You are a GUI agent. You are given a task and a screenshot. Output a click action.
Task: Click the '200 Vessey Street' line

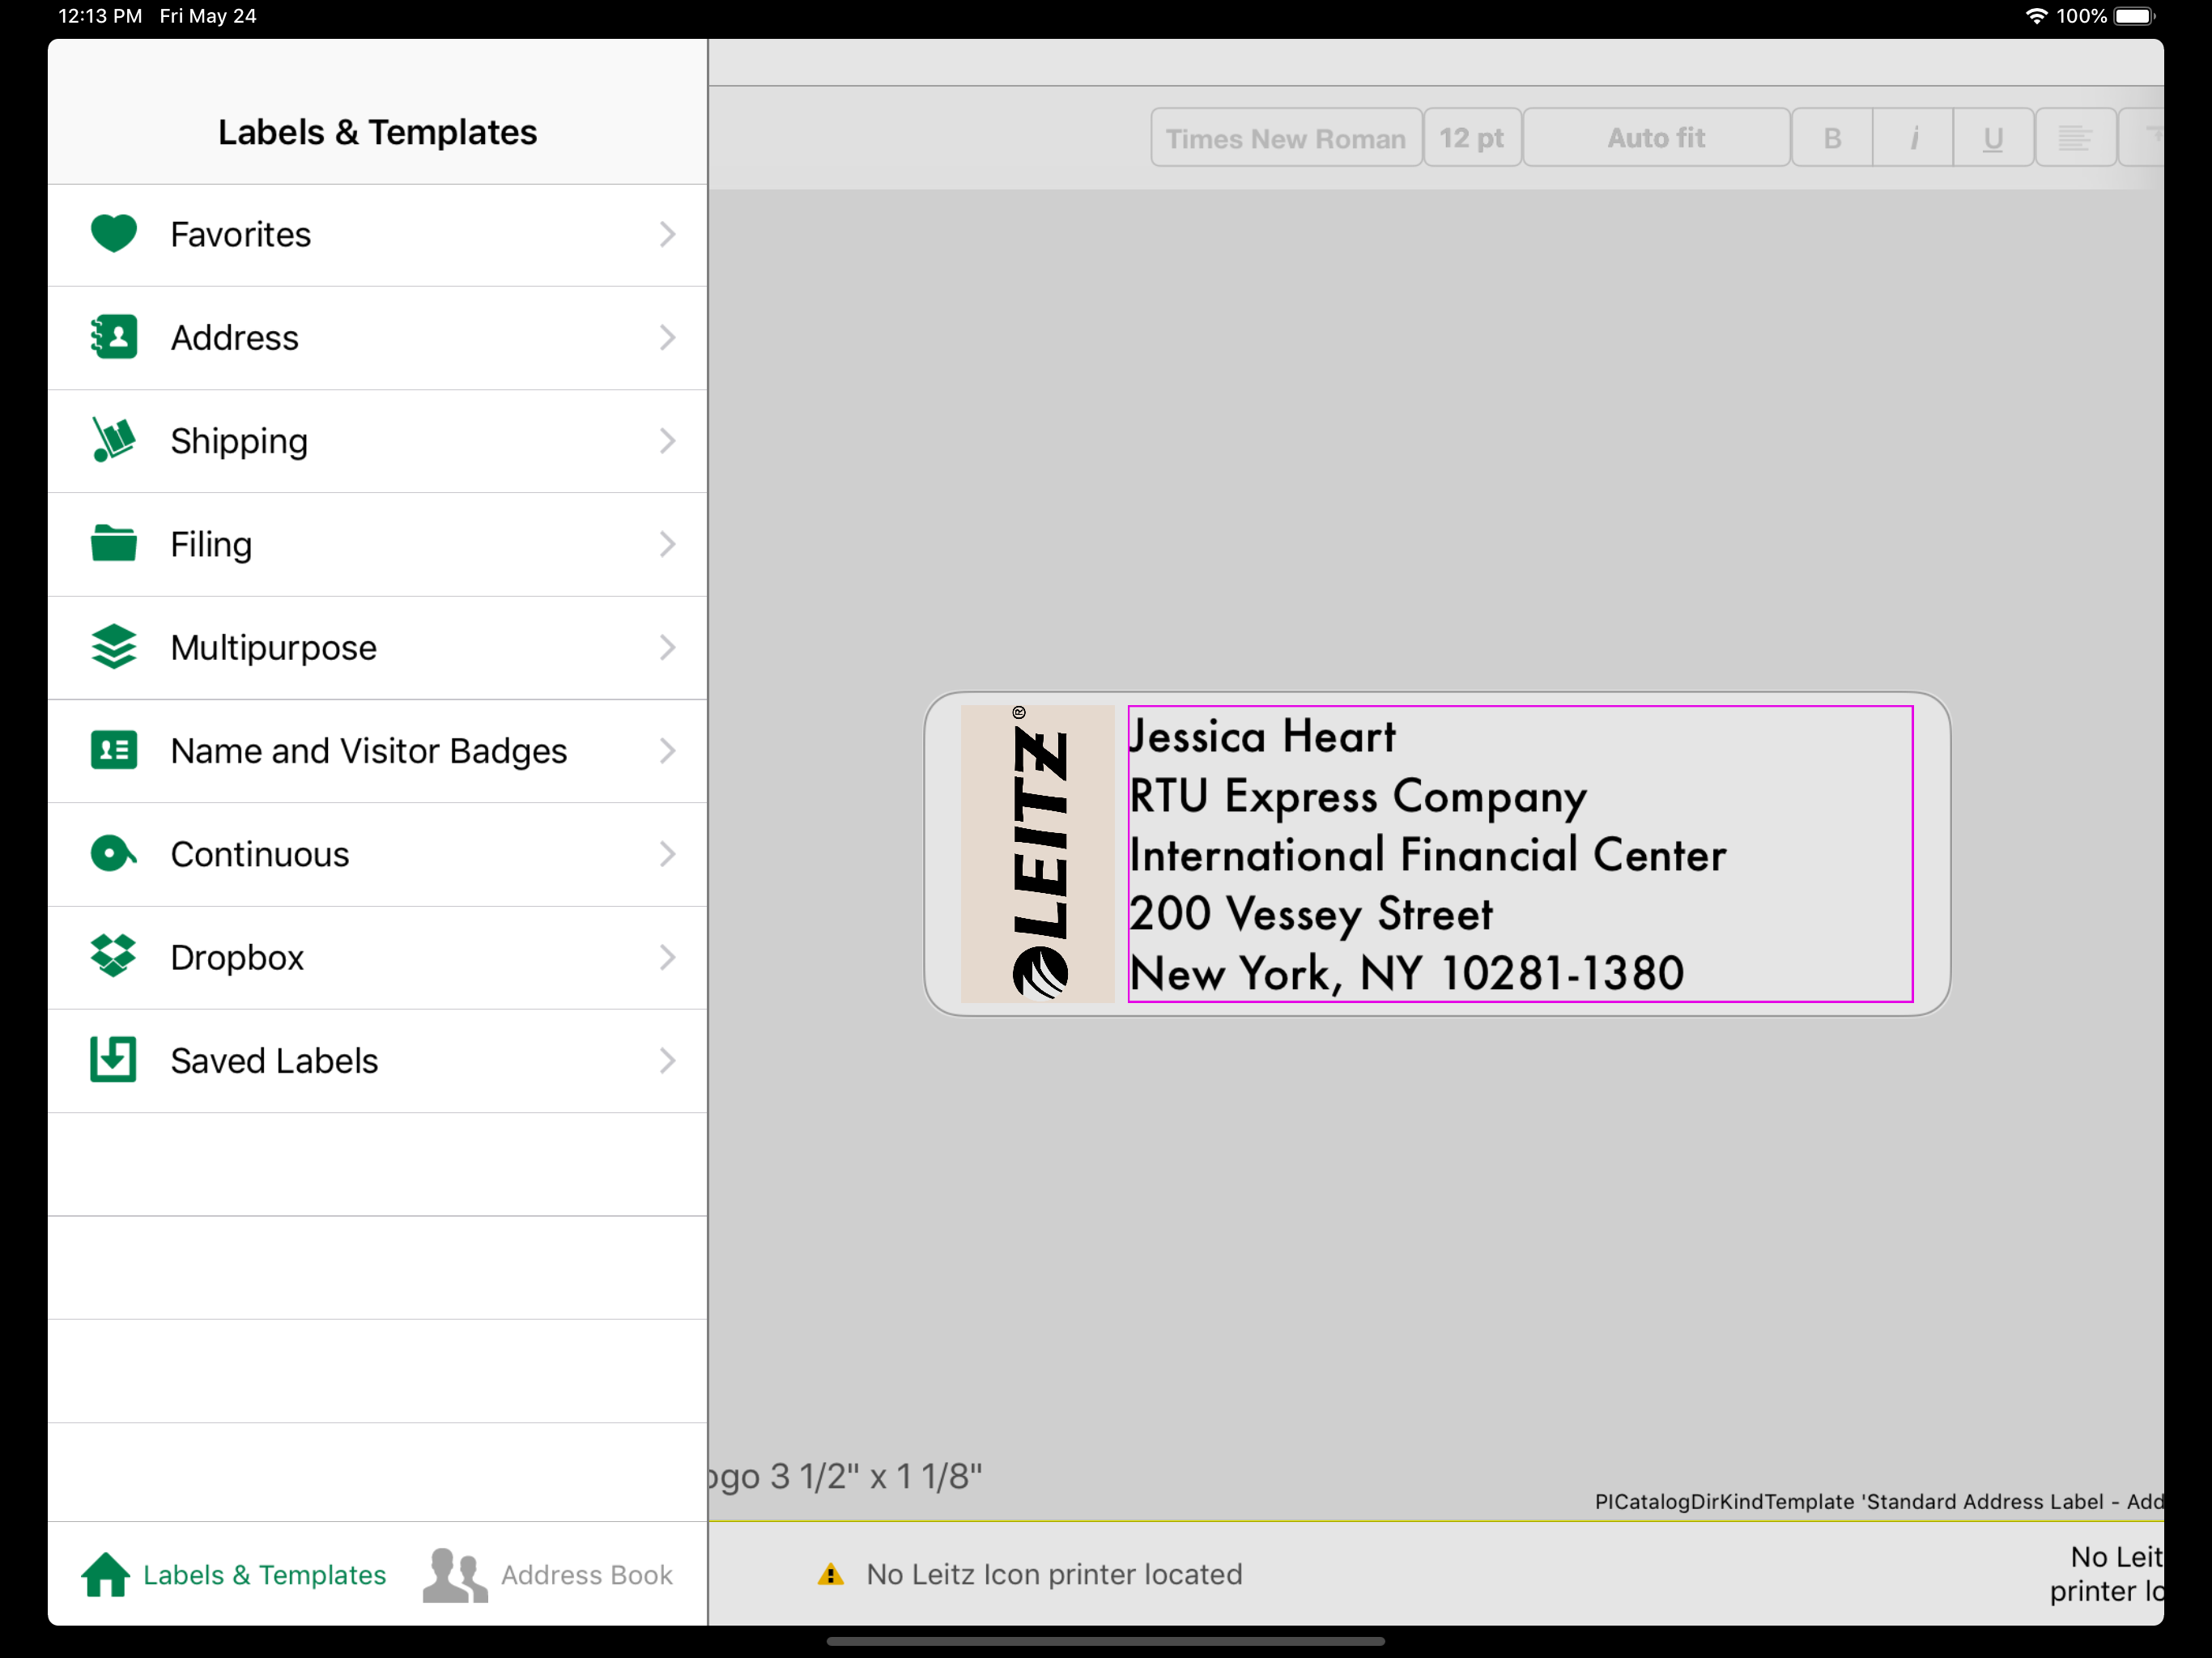(1311, 914)
